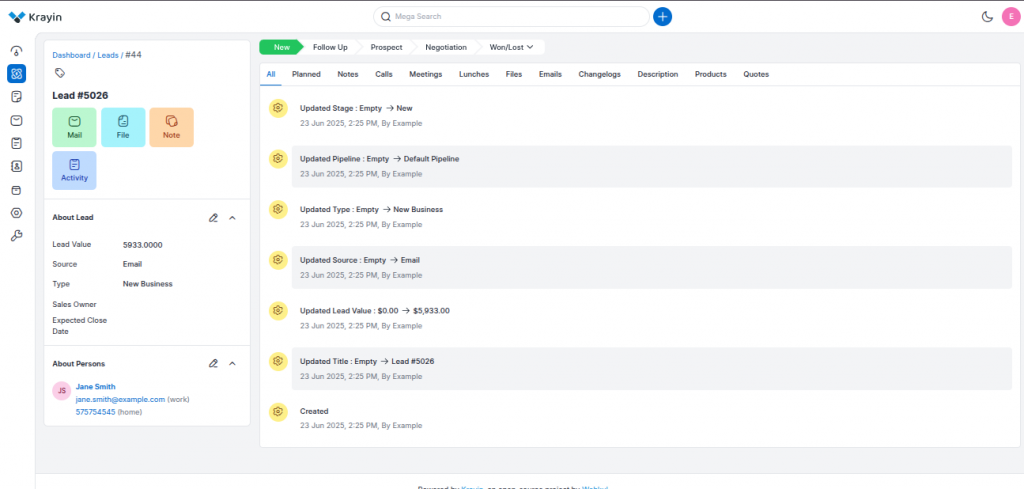This screenshot has height=489, width=1024.
Task: Switch to the Quotes tab
Action: point(756,74)
